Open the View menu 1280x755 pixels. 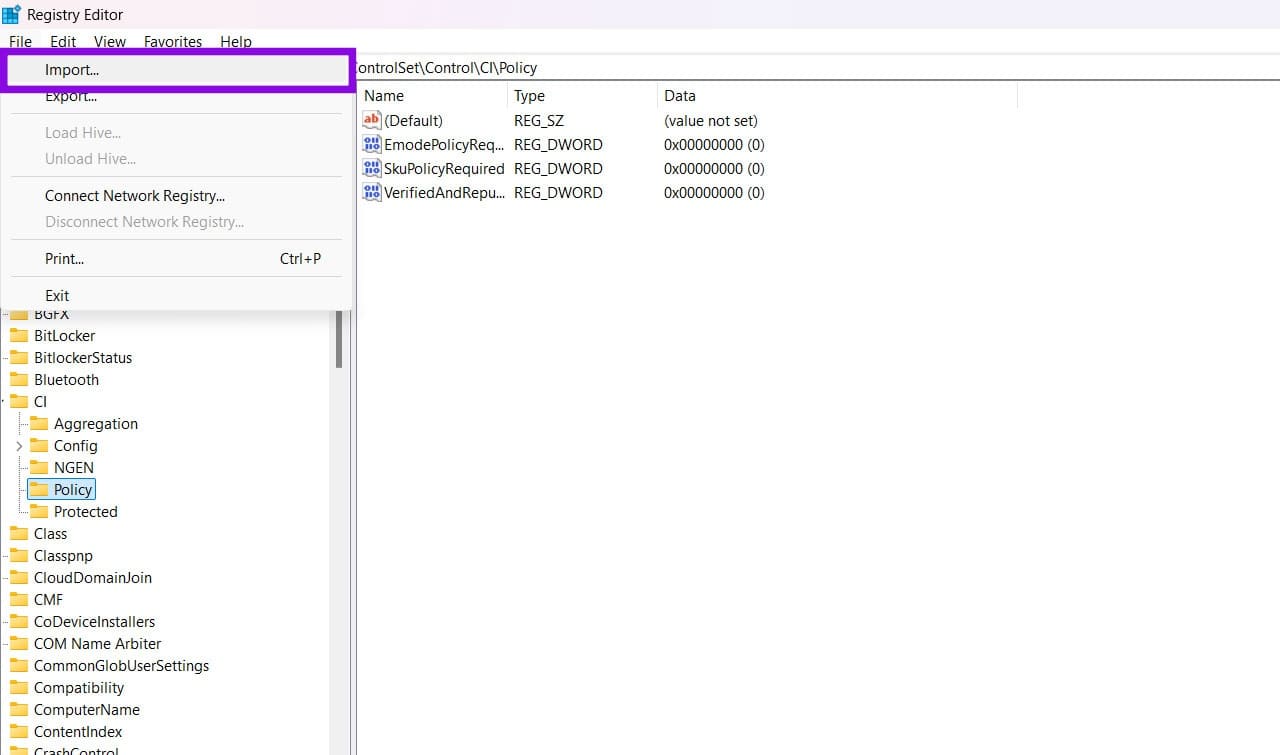(110, 41)
